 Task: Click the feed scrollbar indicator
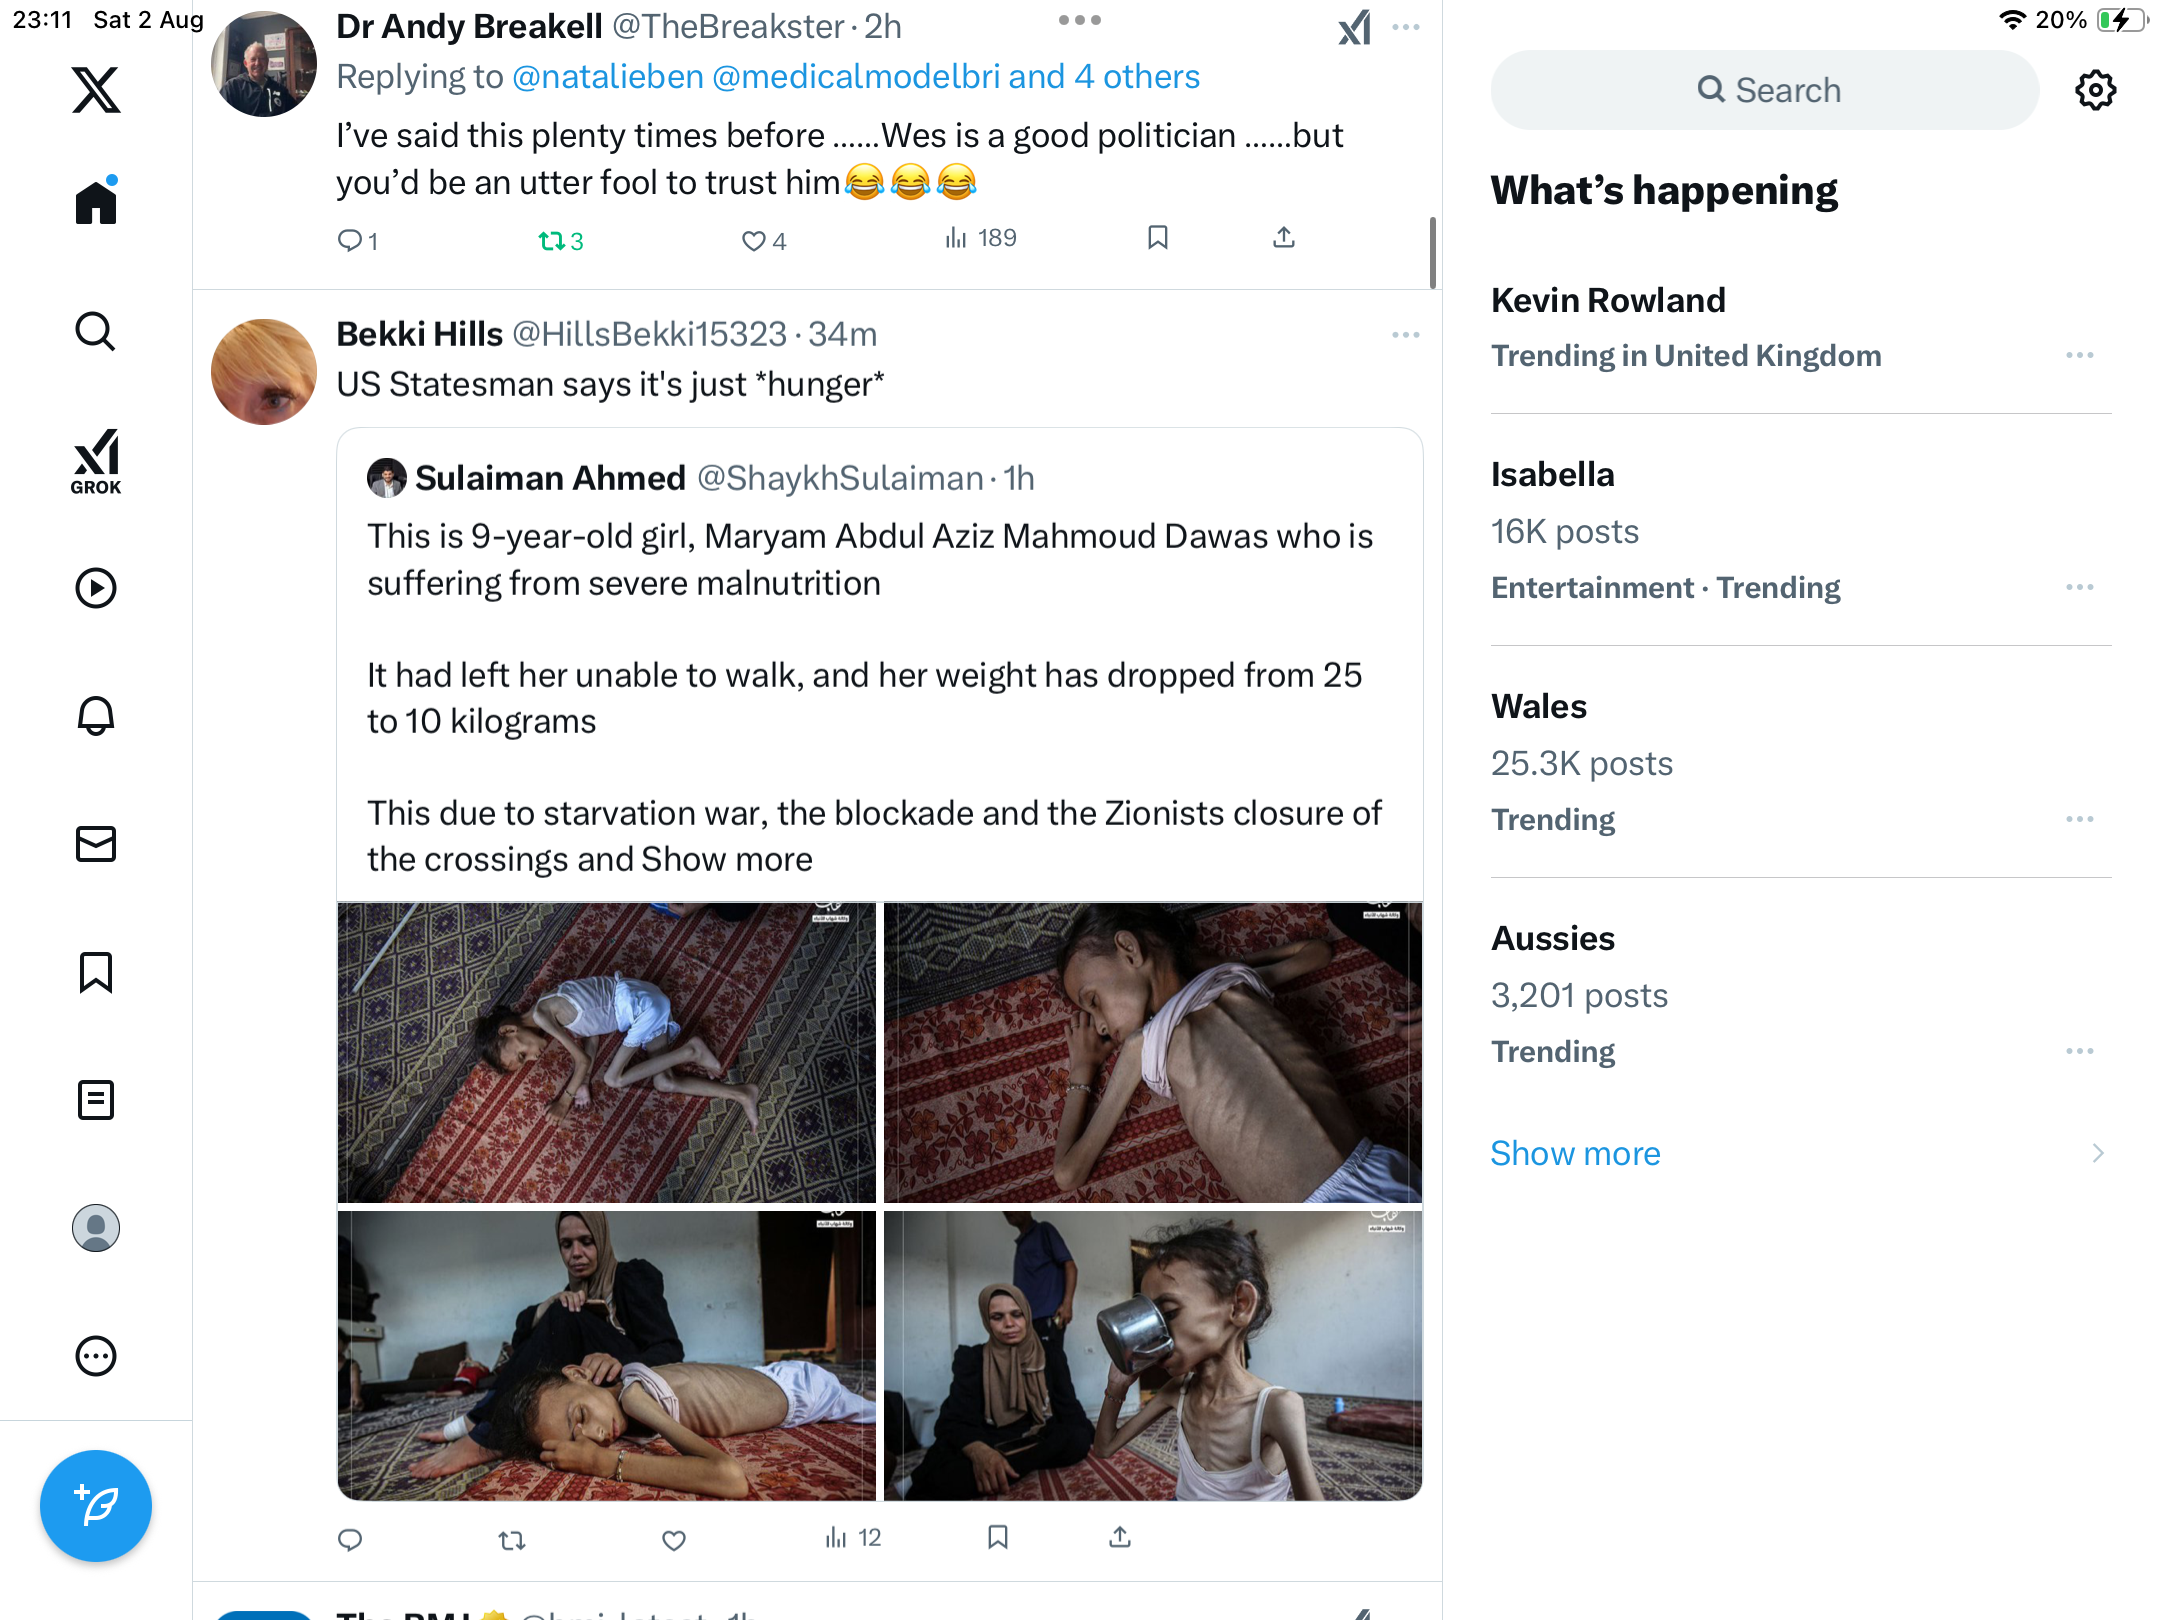1433,252
